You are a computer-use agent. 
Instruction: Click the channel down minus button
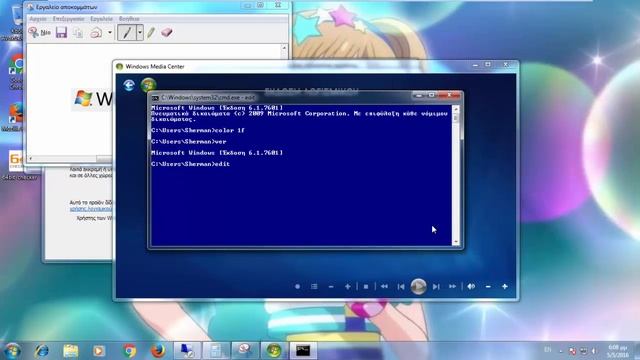331,287
